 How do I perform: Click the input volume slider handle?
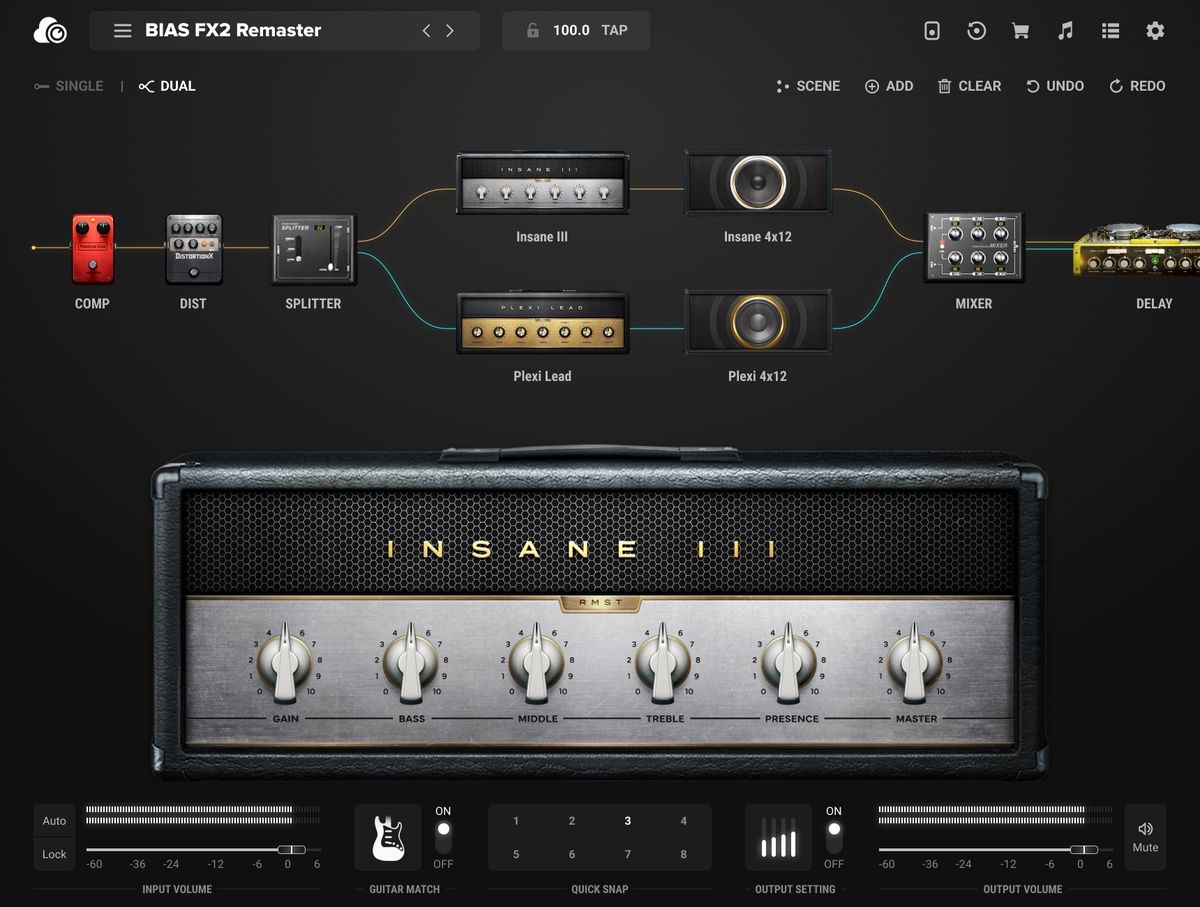coord(291,849)
